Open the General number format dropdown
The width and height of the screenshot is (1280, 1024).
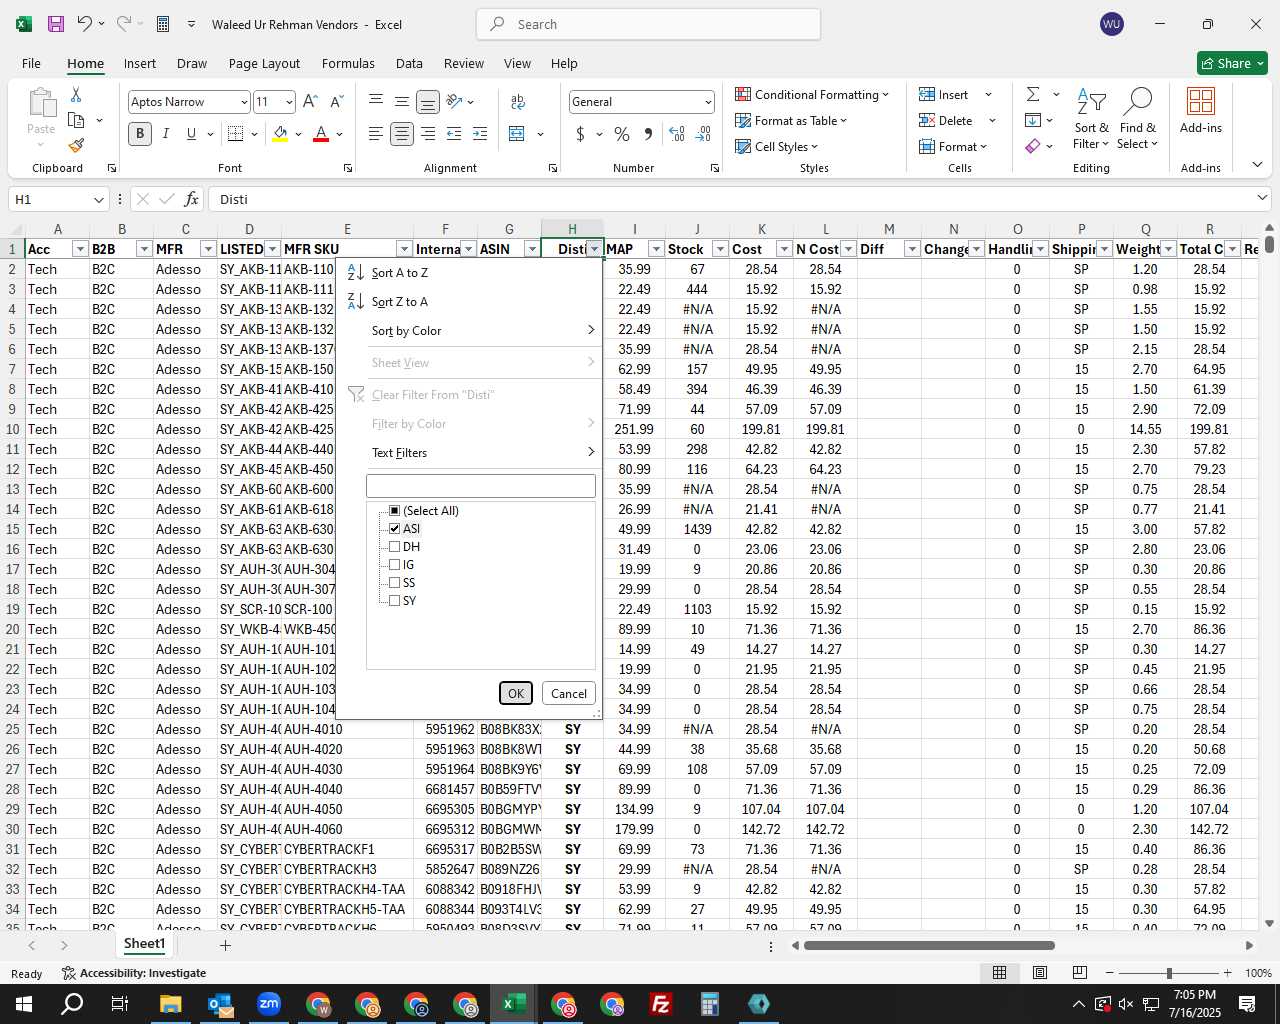pos(708,102)
